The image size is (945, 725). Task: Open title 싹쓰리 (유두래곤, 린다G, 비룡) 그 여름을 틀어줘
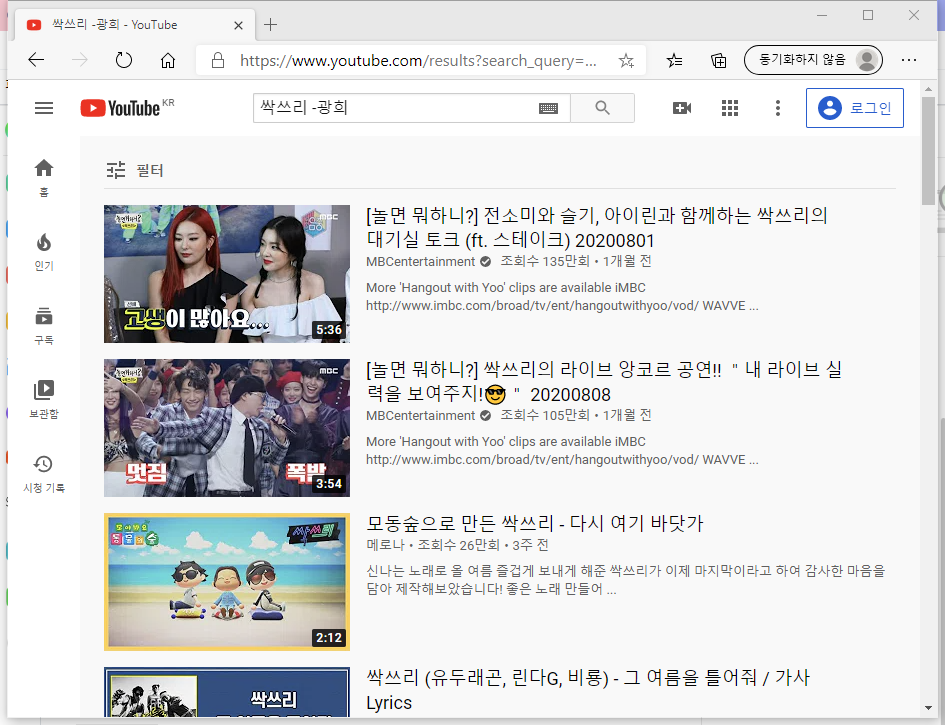pyautogui.click(x=588, y=690)
